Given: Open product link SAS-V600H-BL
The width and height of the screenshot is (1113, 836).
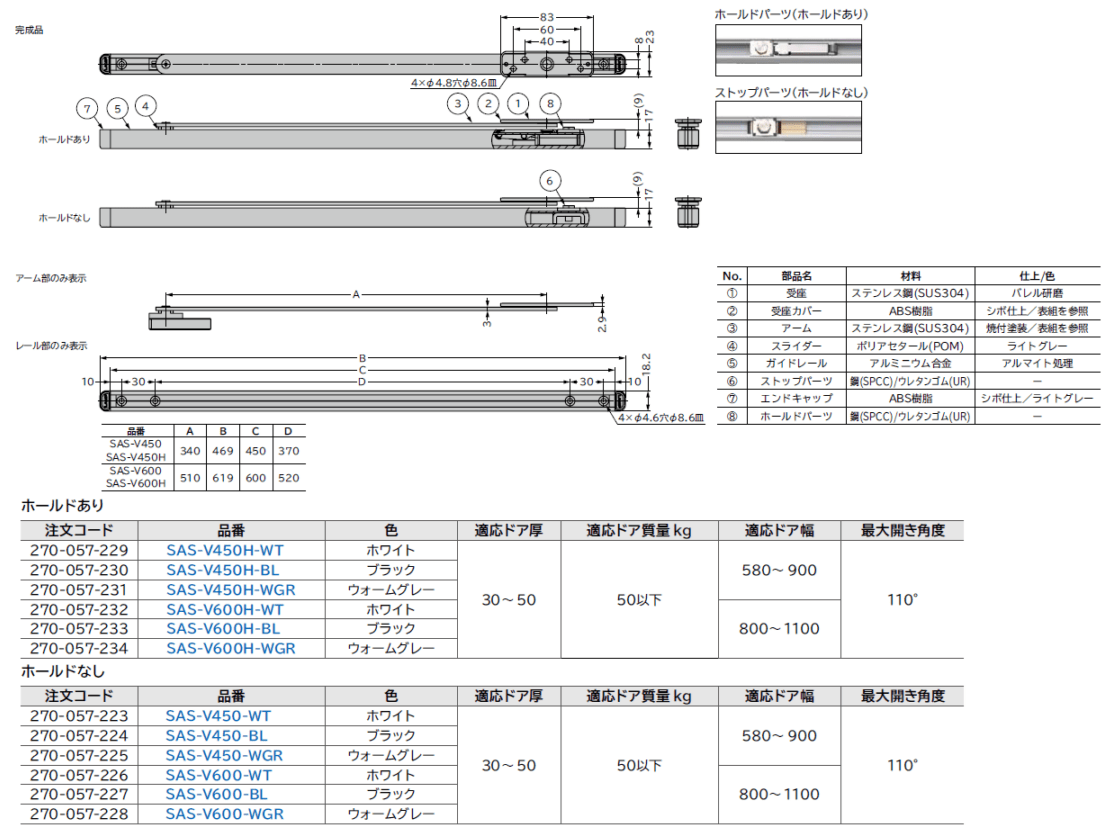Looking at the screenshot, I should pyautogui.click(x=223, y=629).
